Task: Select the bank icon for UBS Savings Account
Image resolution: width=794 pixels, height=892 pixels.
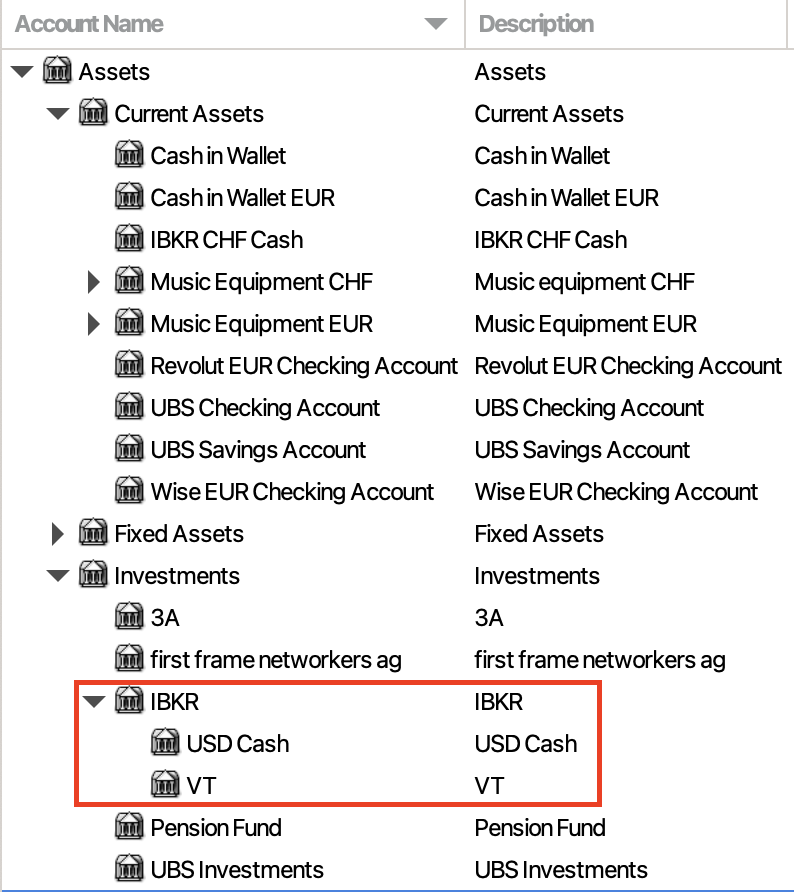Action: click(x=129, y=449)
